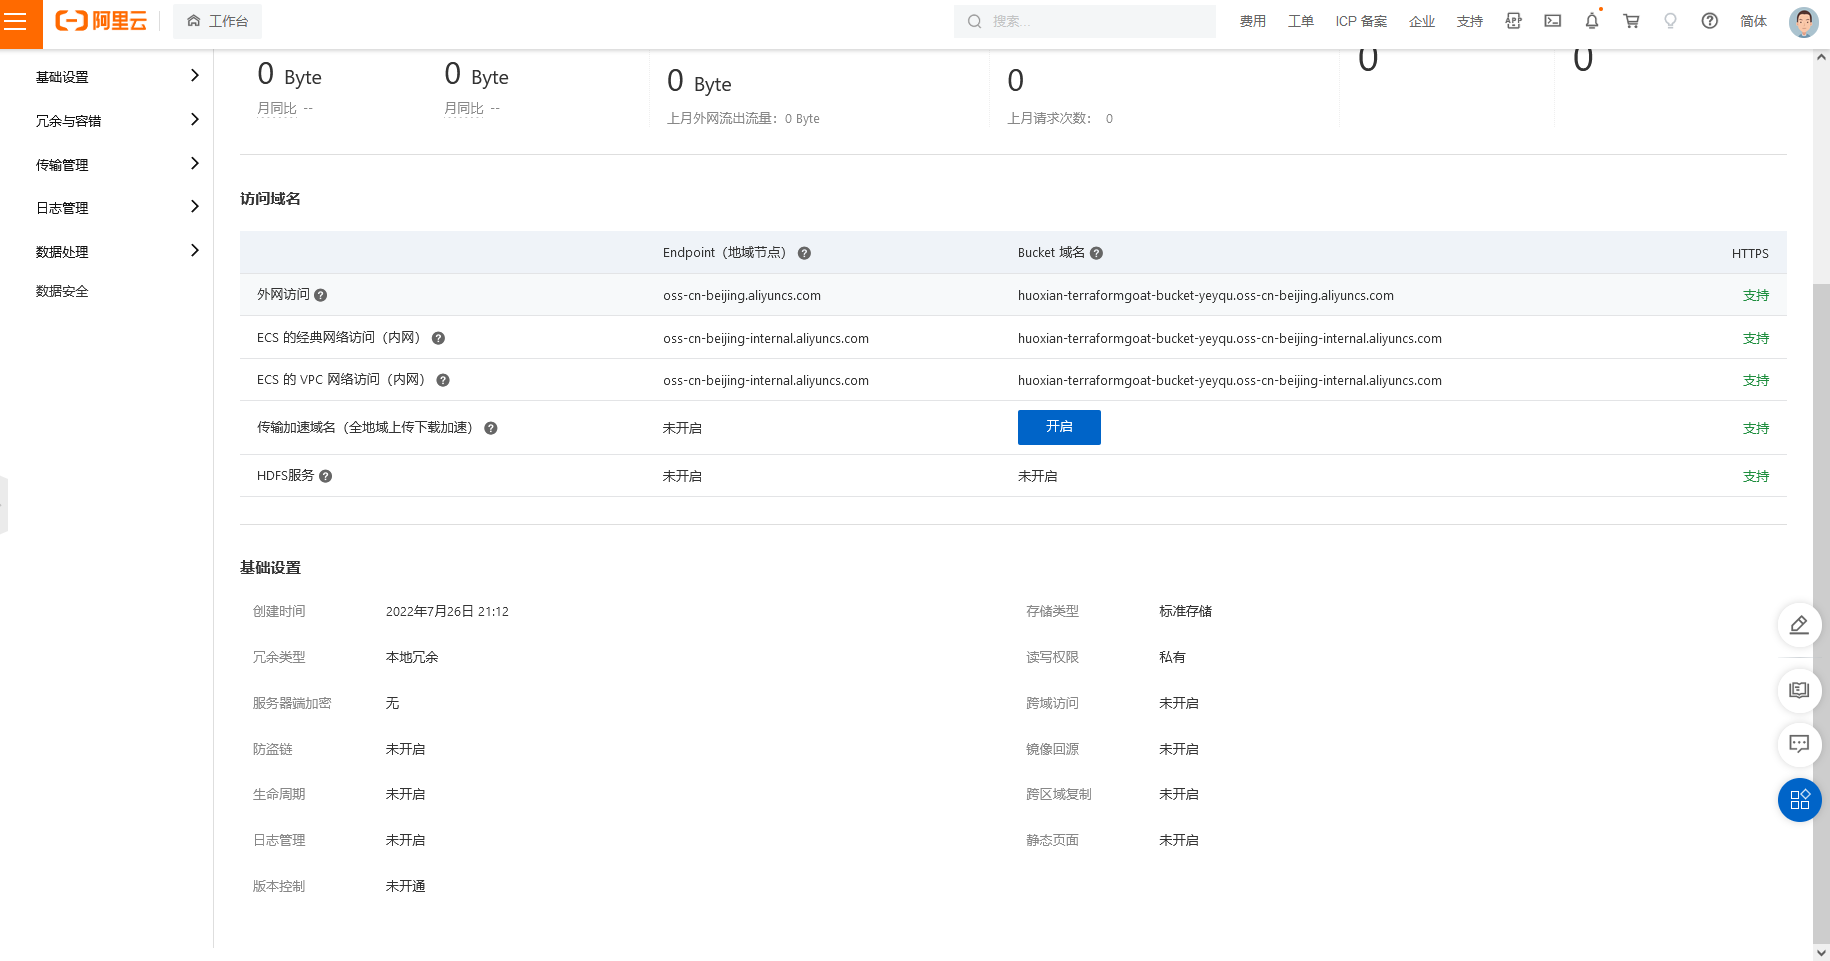Click 支持 in 传输加速域名 row
This screenshot has width=1830, height=961.
tap(1756, 429)
